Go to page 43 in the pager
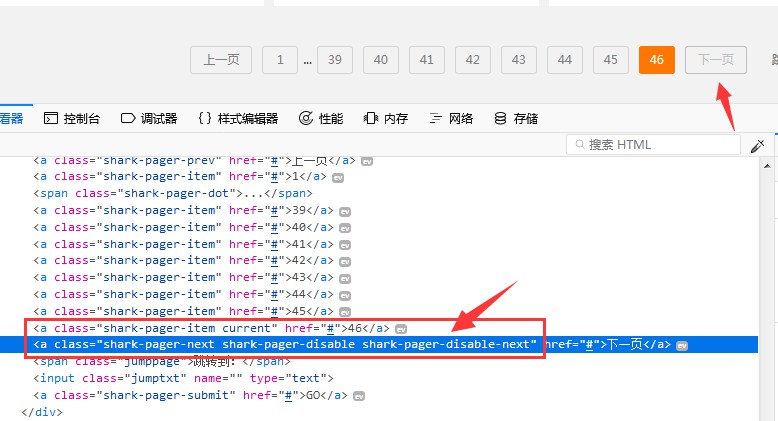The height and width of the screenshot is (421, 778). tap(519, 60)
